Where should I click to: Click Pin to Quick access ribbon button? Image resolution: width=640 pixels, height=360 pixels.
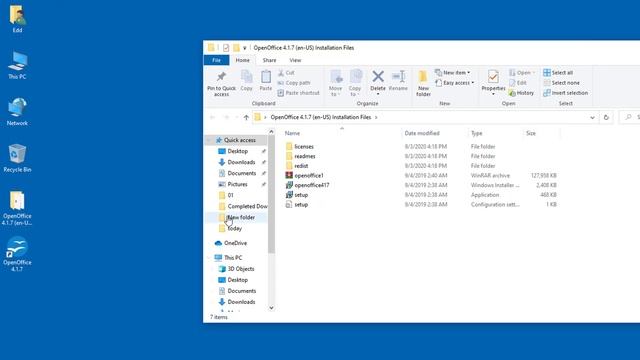[x=221, y=84]
